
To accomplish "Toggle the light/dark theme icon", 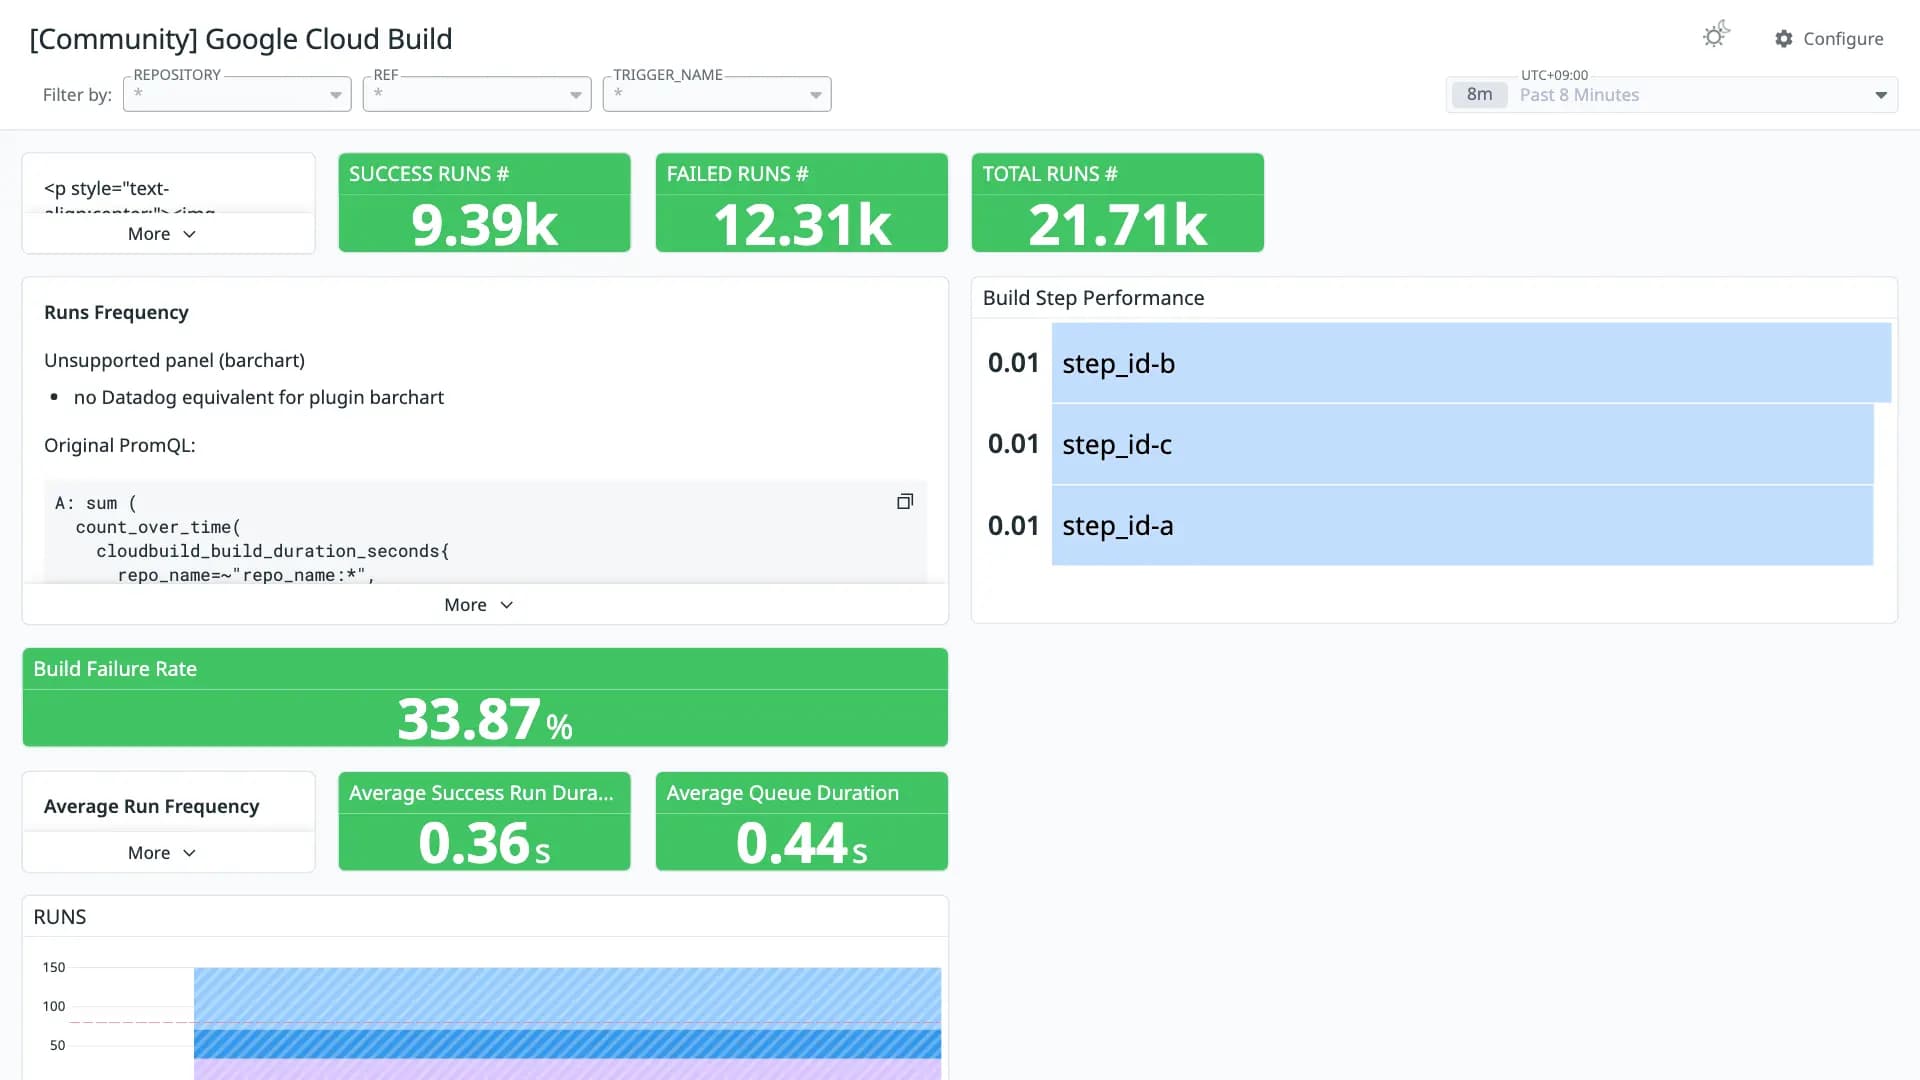I will point(1716,35).
